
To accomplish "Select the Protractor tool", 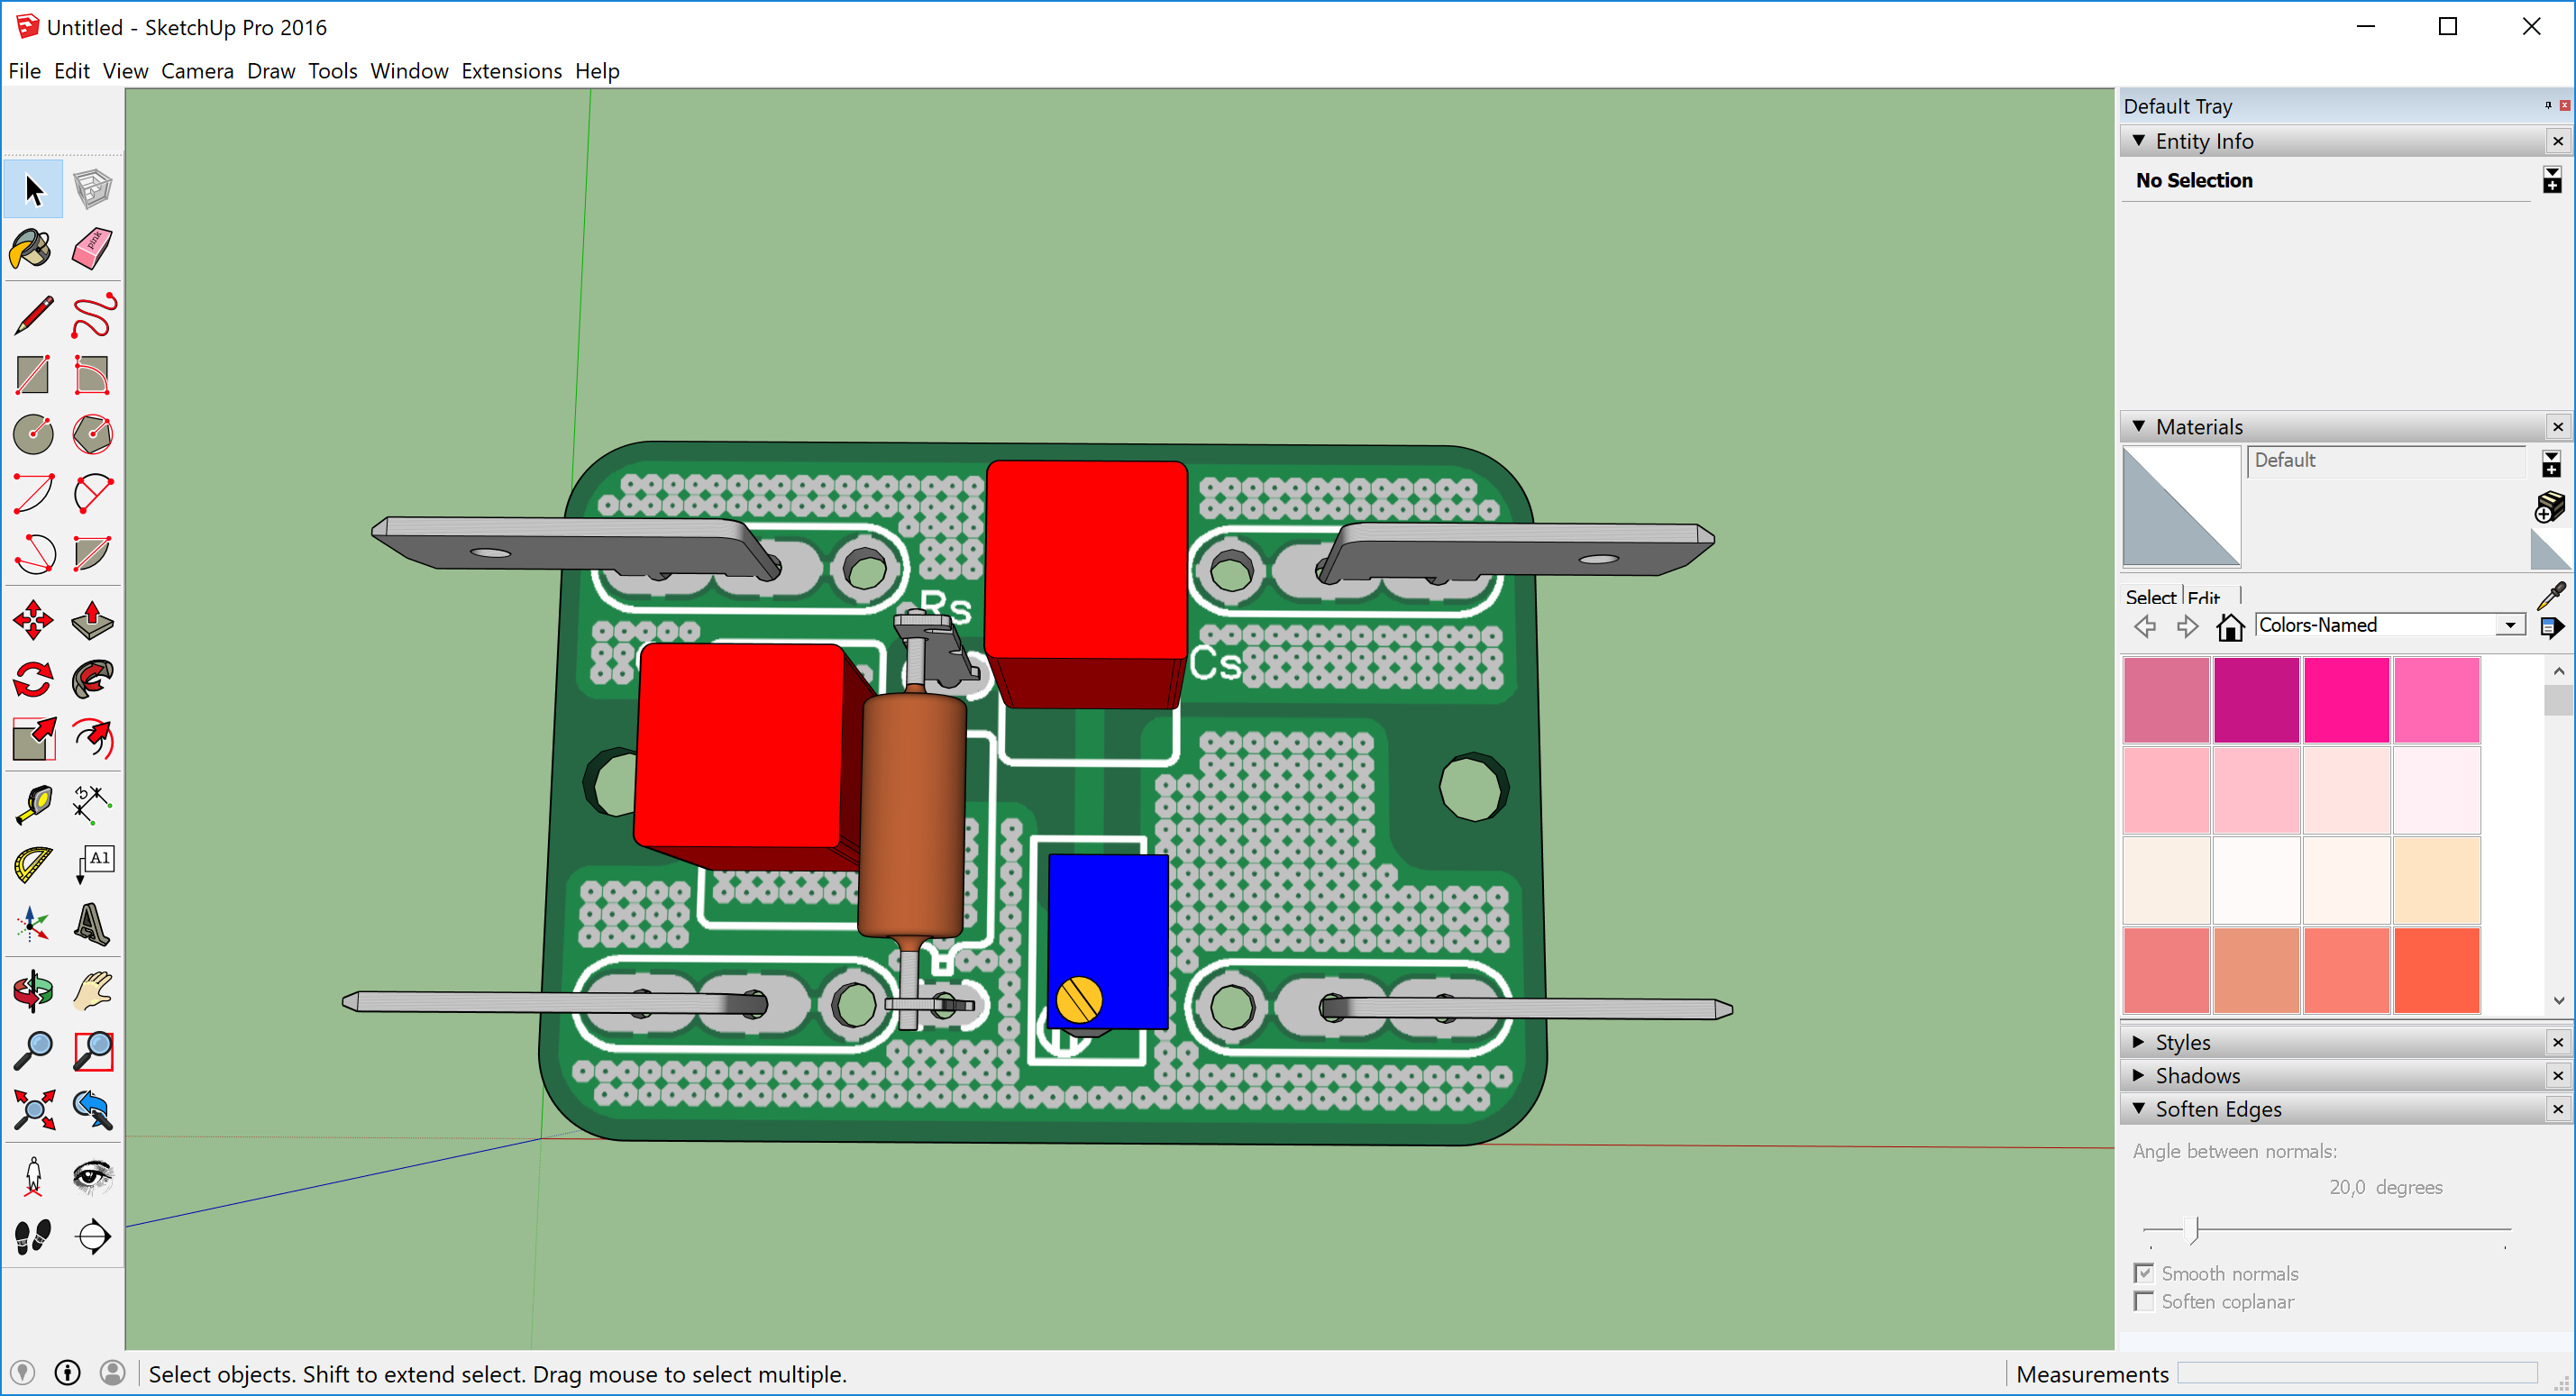I will (33, 865).
